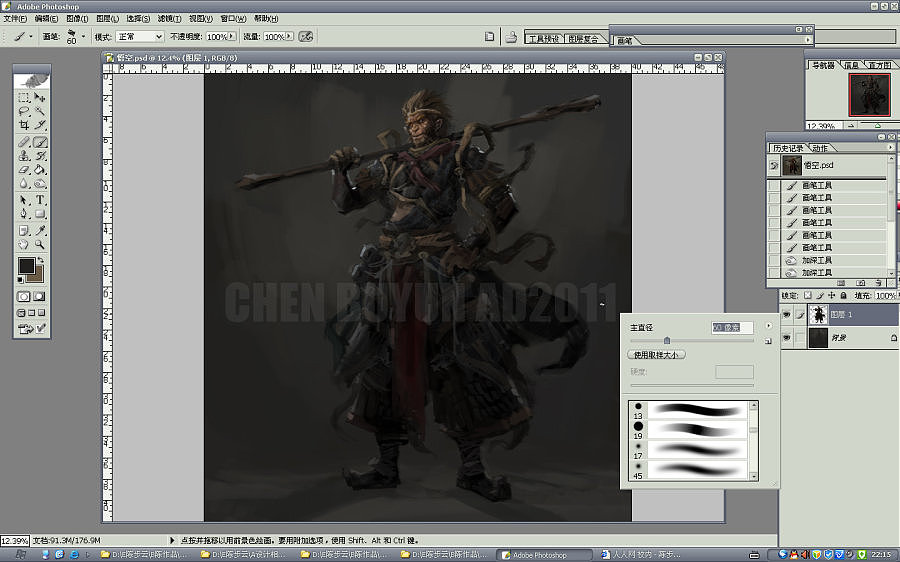Toggle visibility of the 背景 layer
Image resolution: width=900 pixels, height=562 pixels.
[785, 339]
